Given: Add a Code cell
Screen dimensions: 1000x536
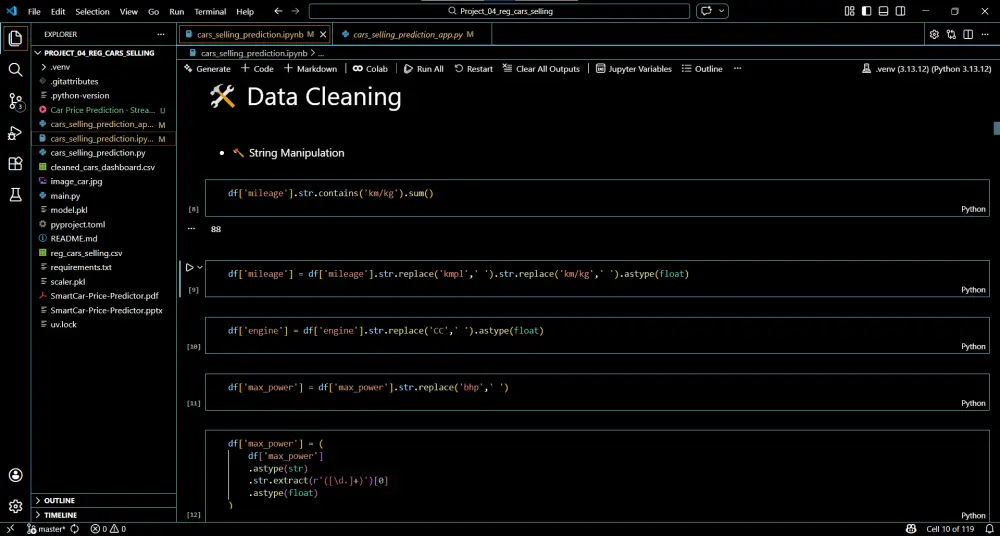Looking at the screenshot, I should coord(257,69).
